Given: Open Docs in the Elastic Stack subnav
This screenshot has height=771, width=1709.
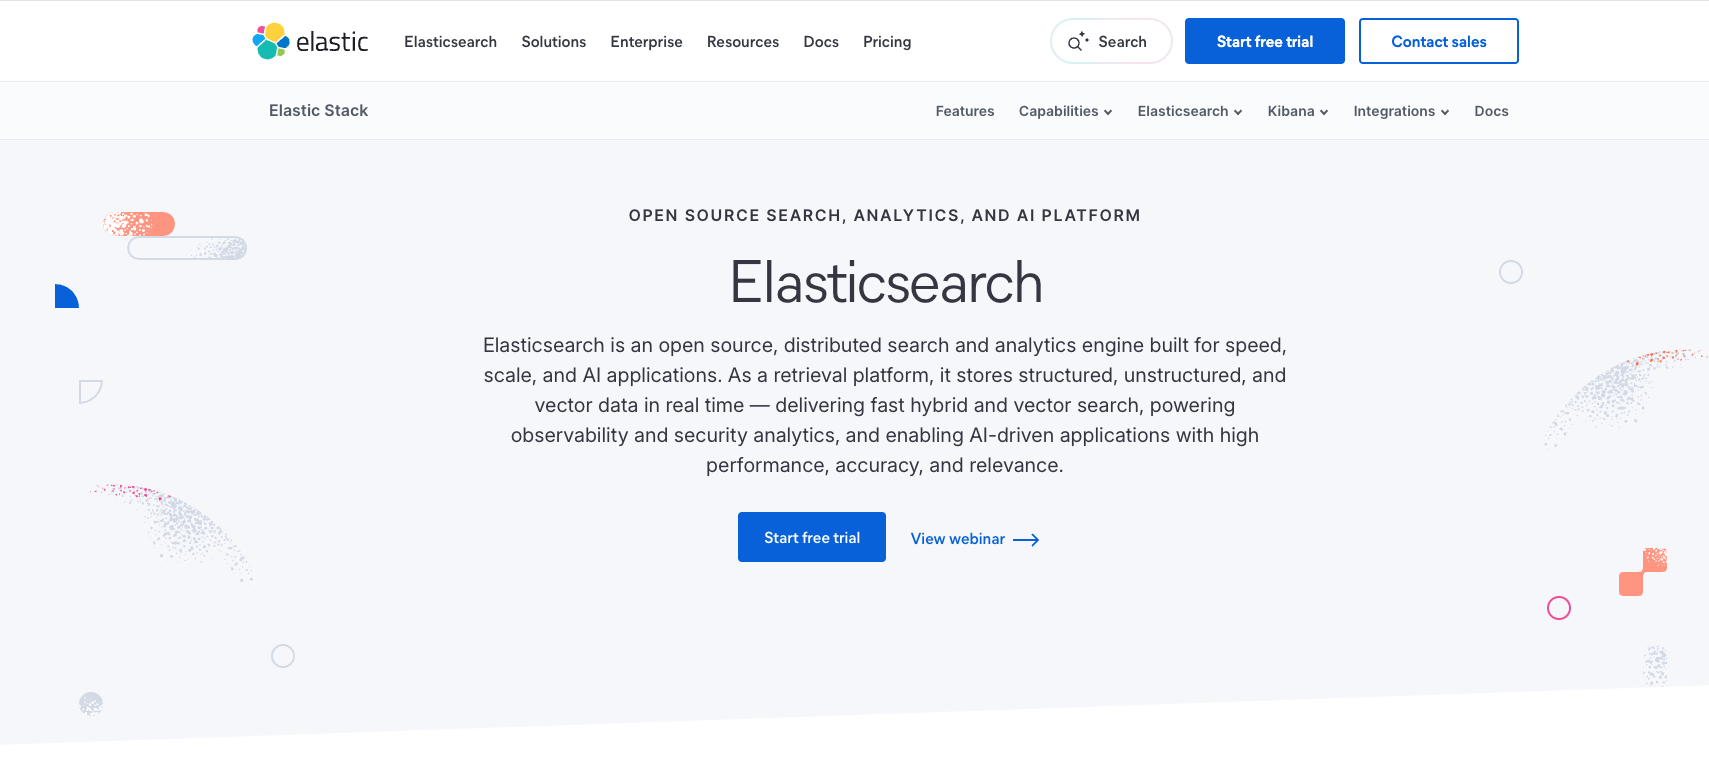Looking at the screenshot, I should click(1491, 111).
